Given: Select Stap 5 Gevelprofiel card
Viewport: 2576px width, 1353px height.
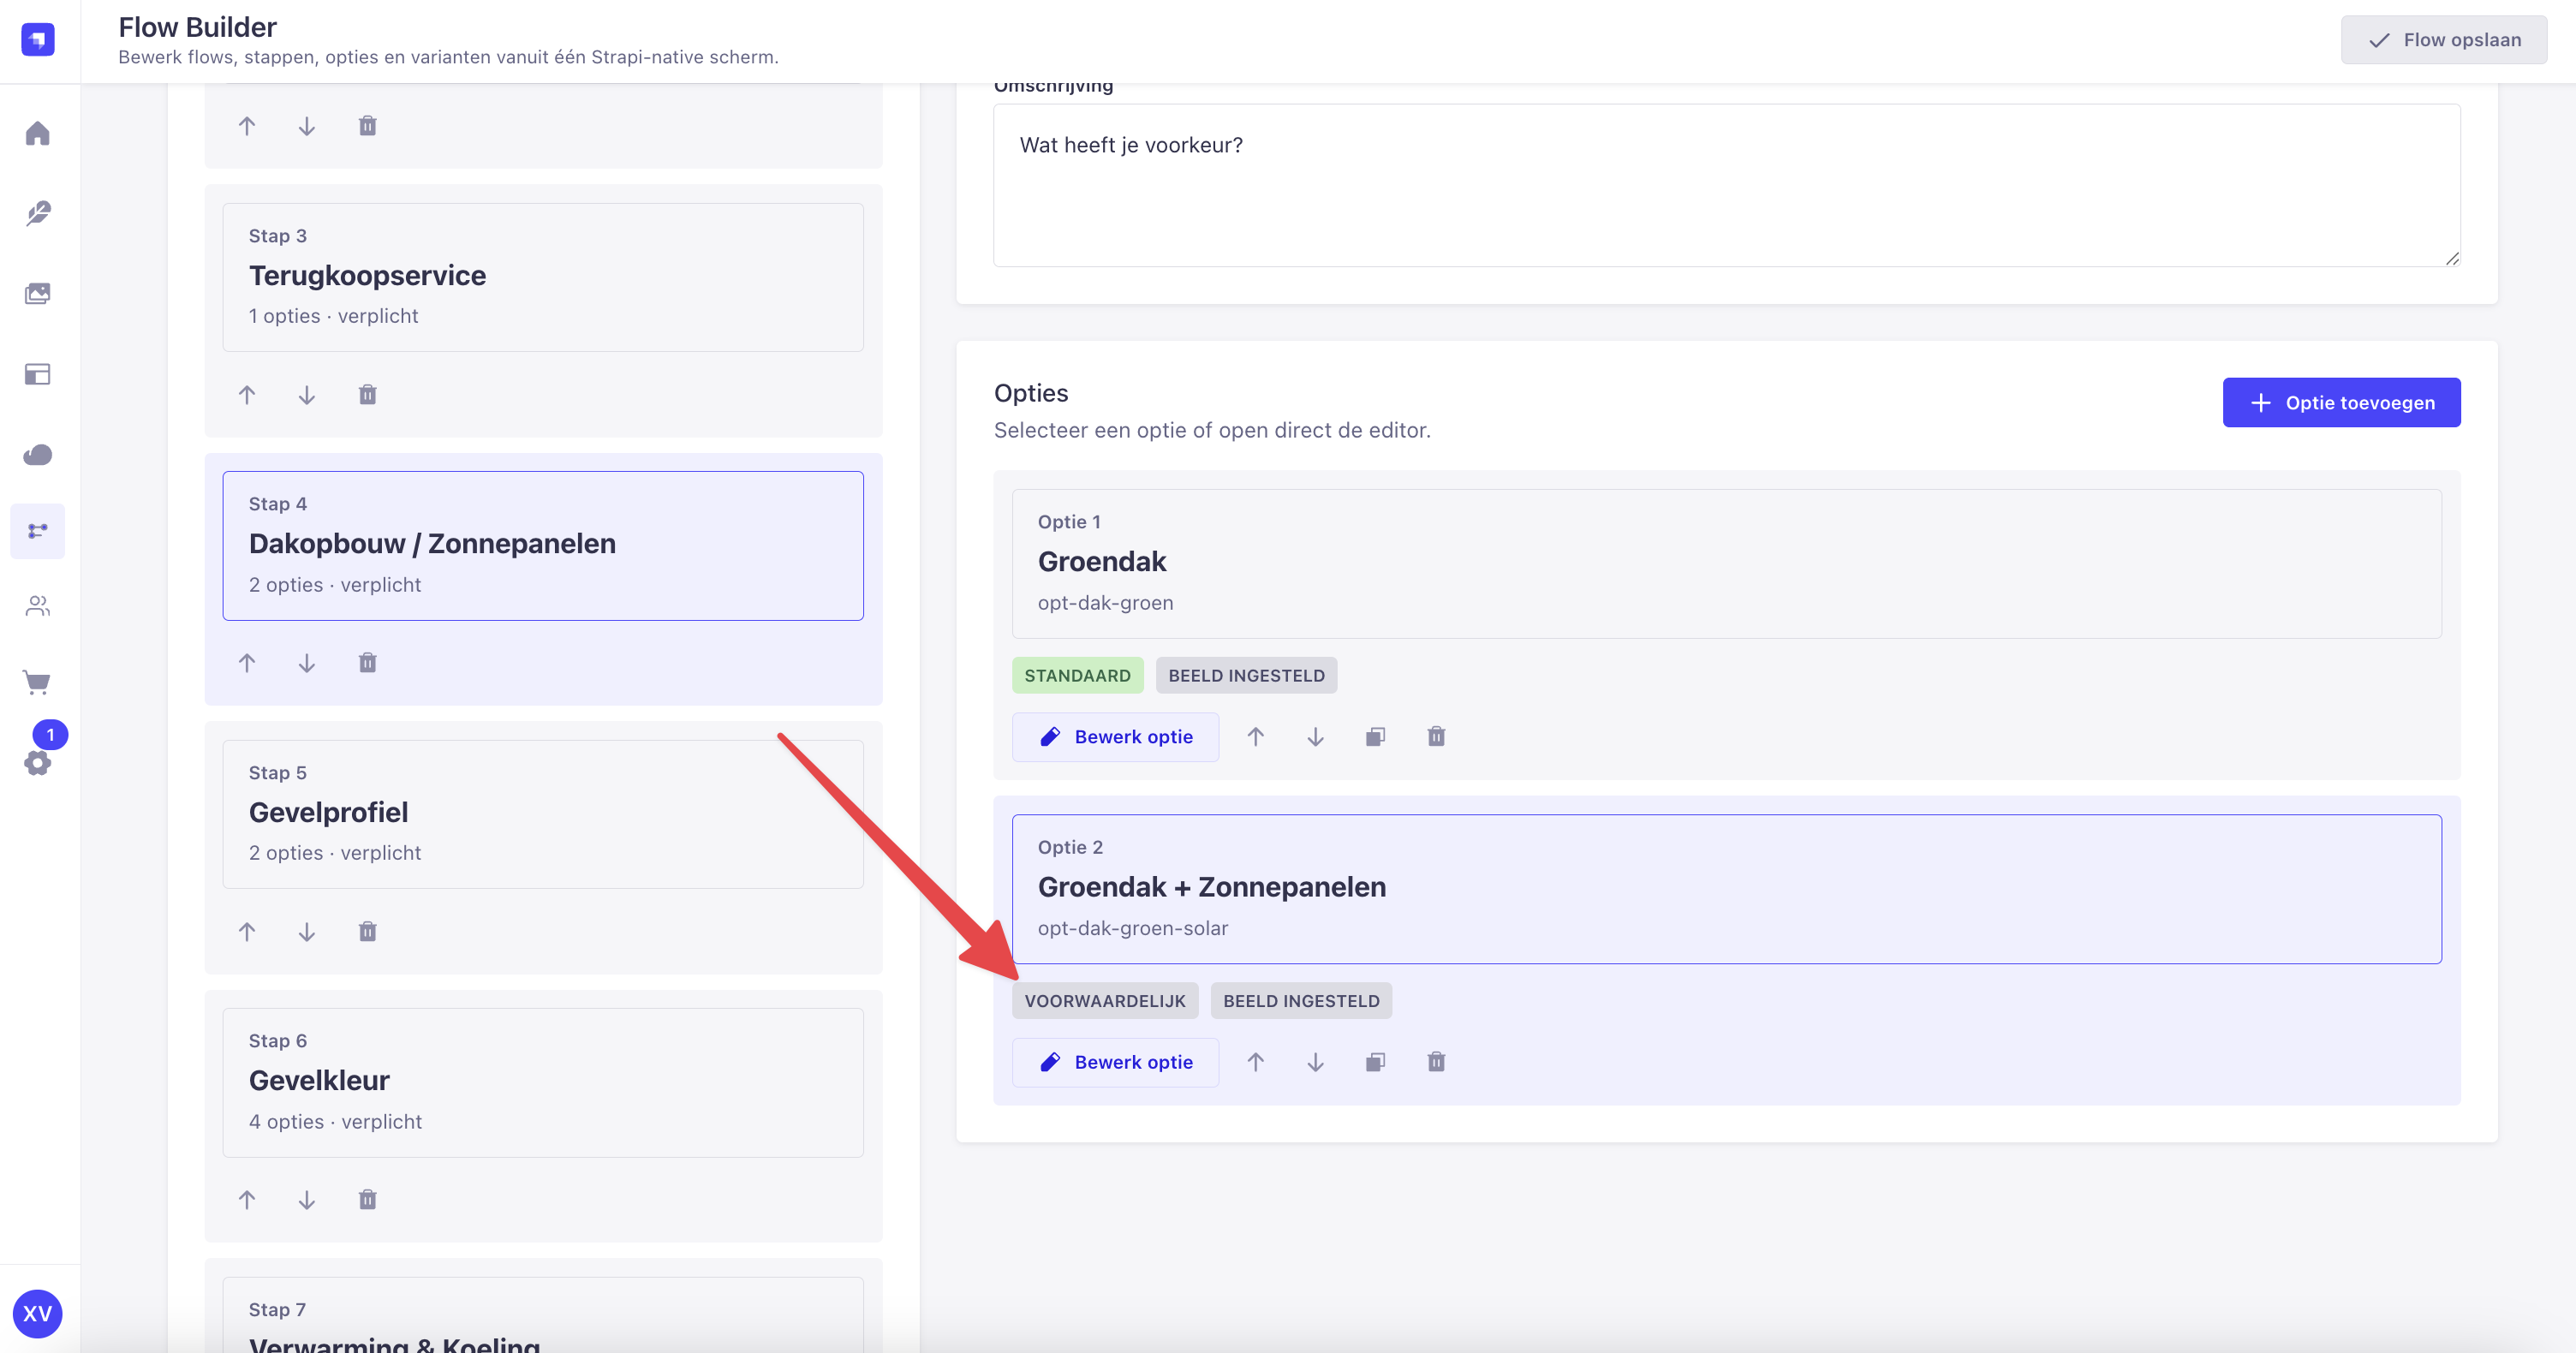Looking at the screenshot, I should point(543,815).
